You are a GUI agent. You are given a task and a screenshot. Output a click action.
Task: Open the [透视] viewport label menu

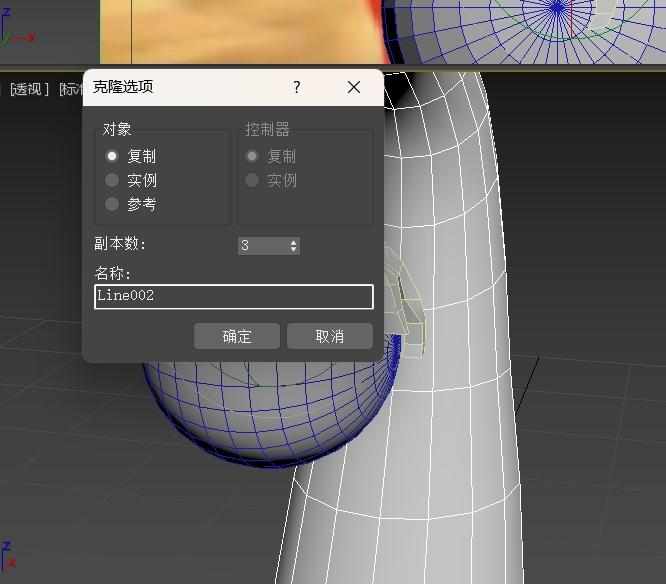(x=29, y=89)
